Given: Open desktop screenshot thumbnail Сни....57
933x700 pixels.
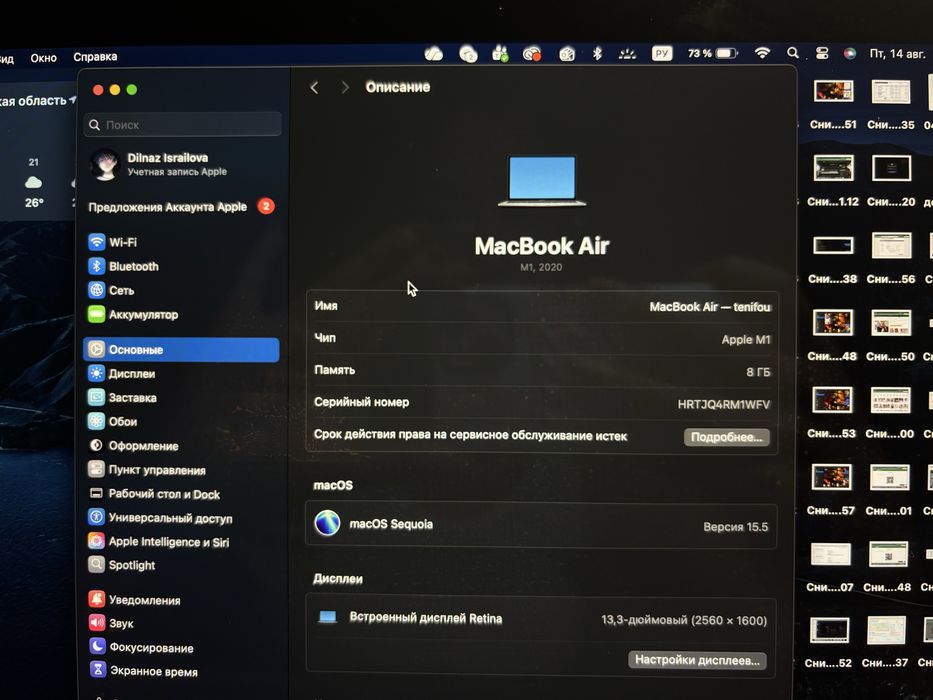Looking at the screenshot, I should pos(832,477).
